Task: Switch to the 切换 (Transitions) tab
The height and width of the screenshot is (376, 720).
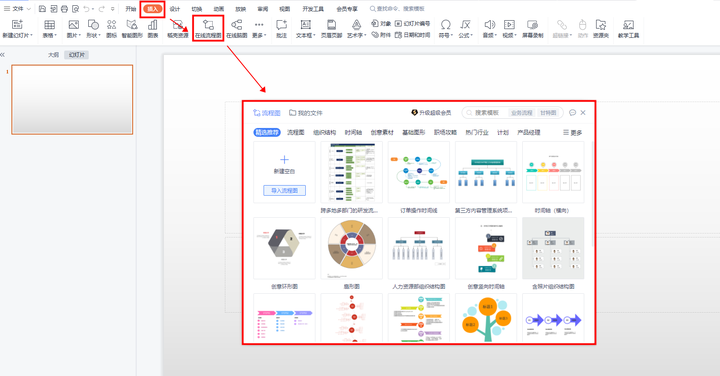Action: (197, 9)
